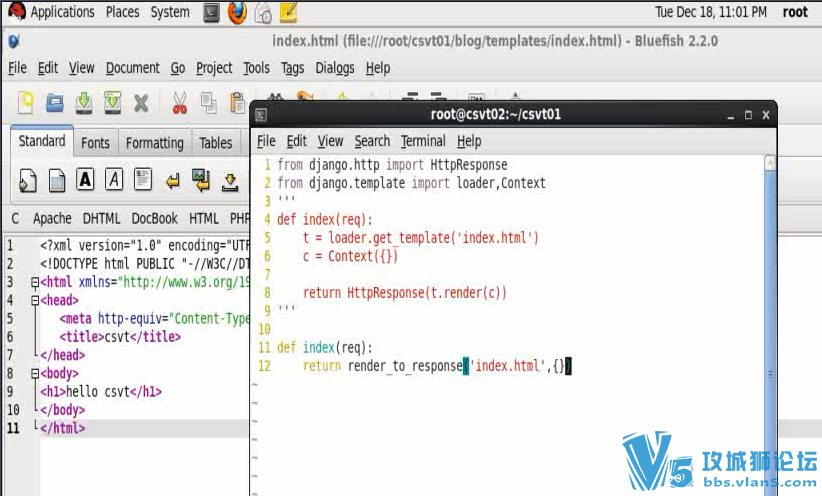Viewport: 822px width, 496px height.
Task: Click the 'title' tag line in Bluefish editor
Action: pos(120,337)
